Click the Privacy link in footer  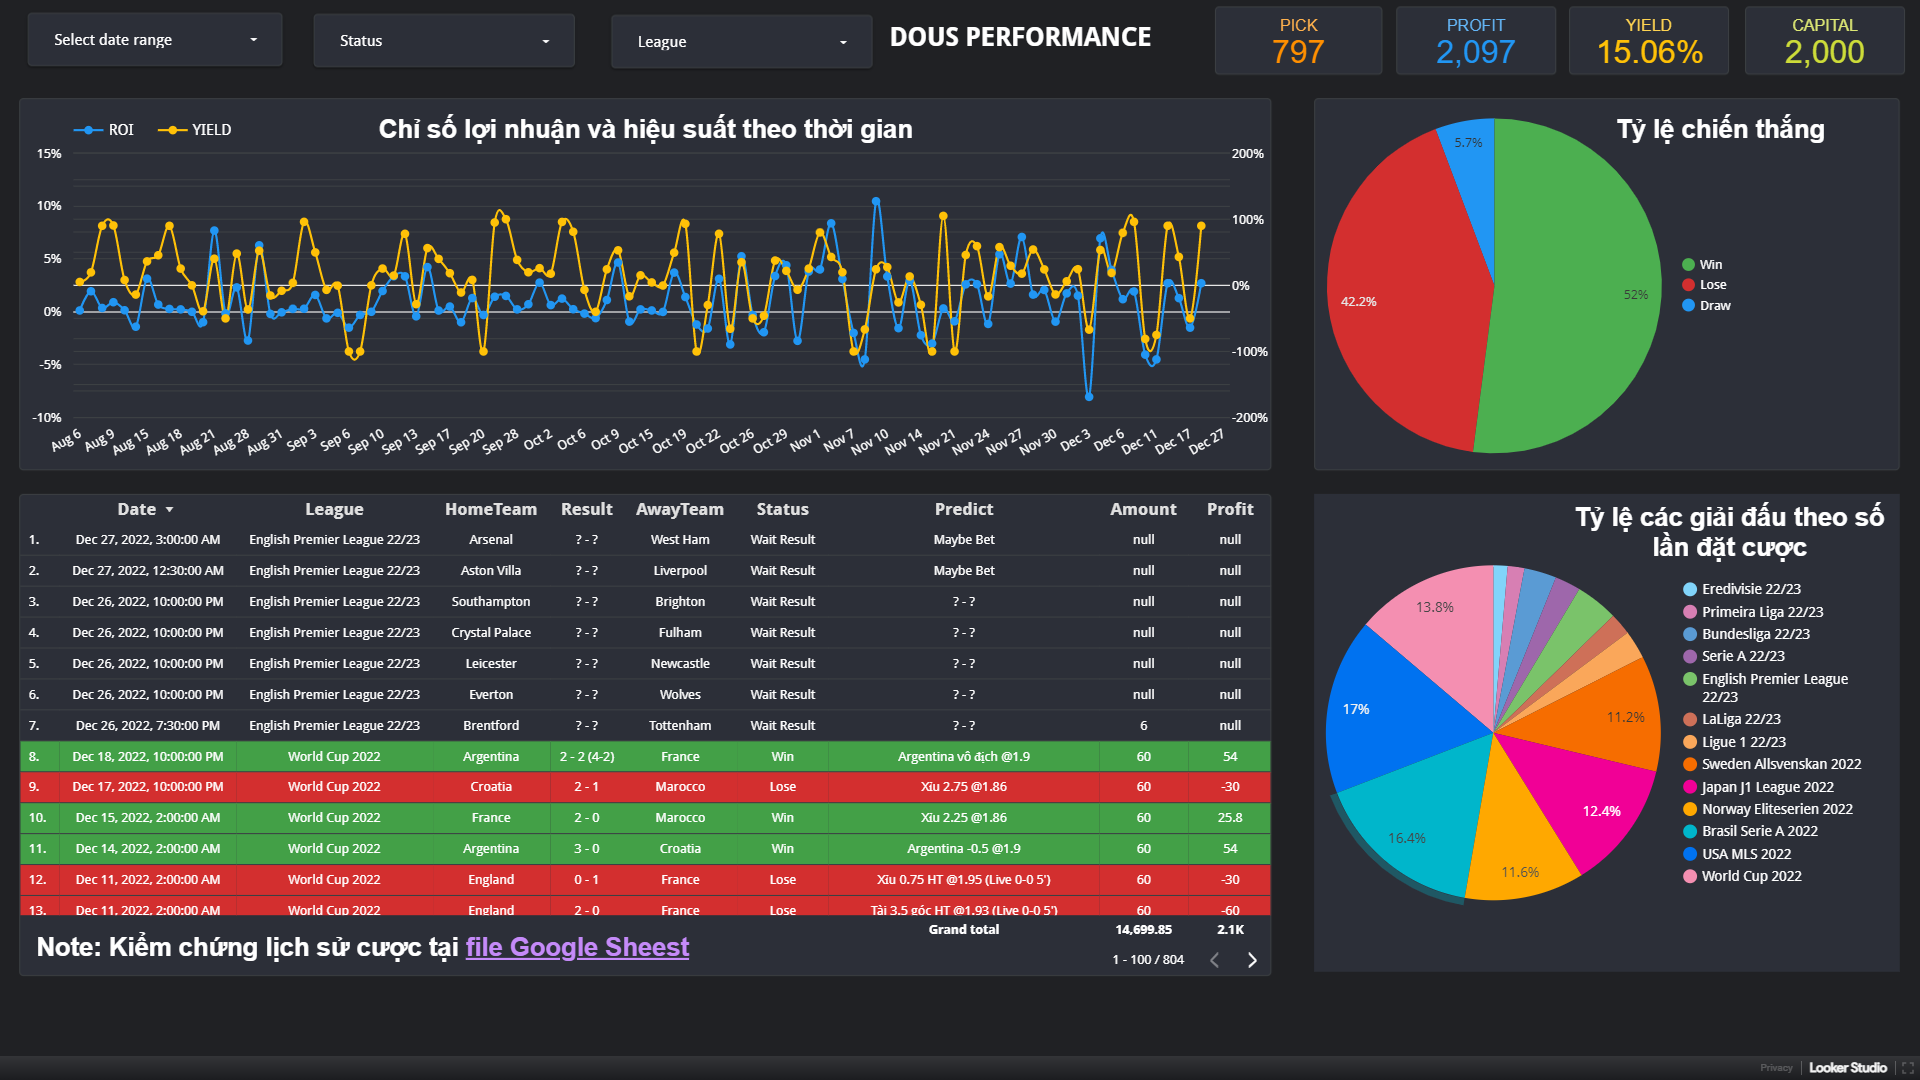(x=1776, y=1067)
